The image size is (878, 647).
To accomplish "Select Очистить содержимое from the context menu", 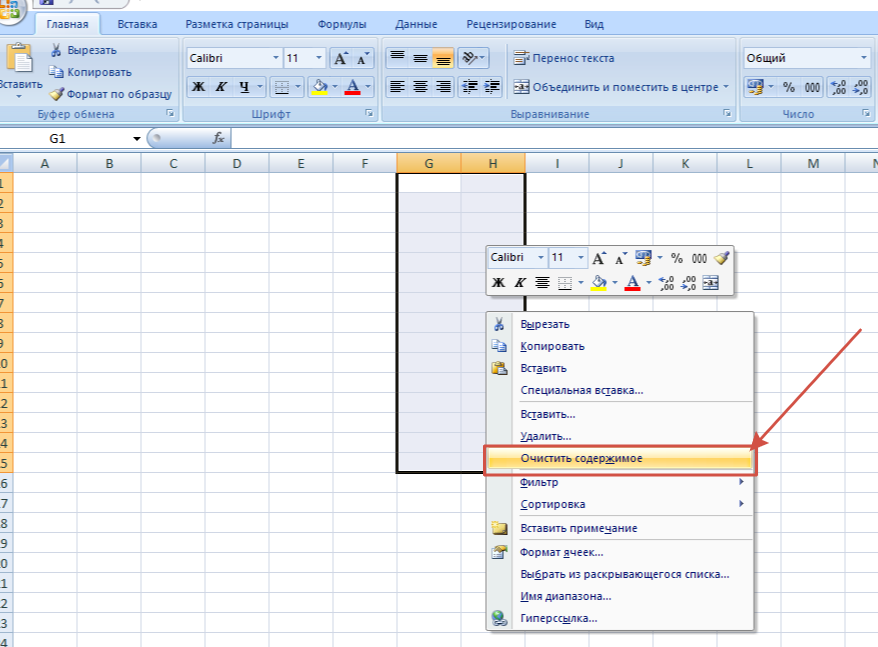I will click(x=581, y=458).
